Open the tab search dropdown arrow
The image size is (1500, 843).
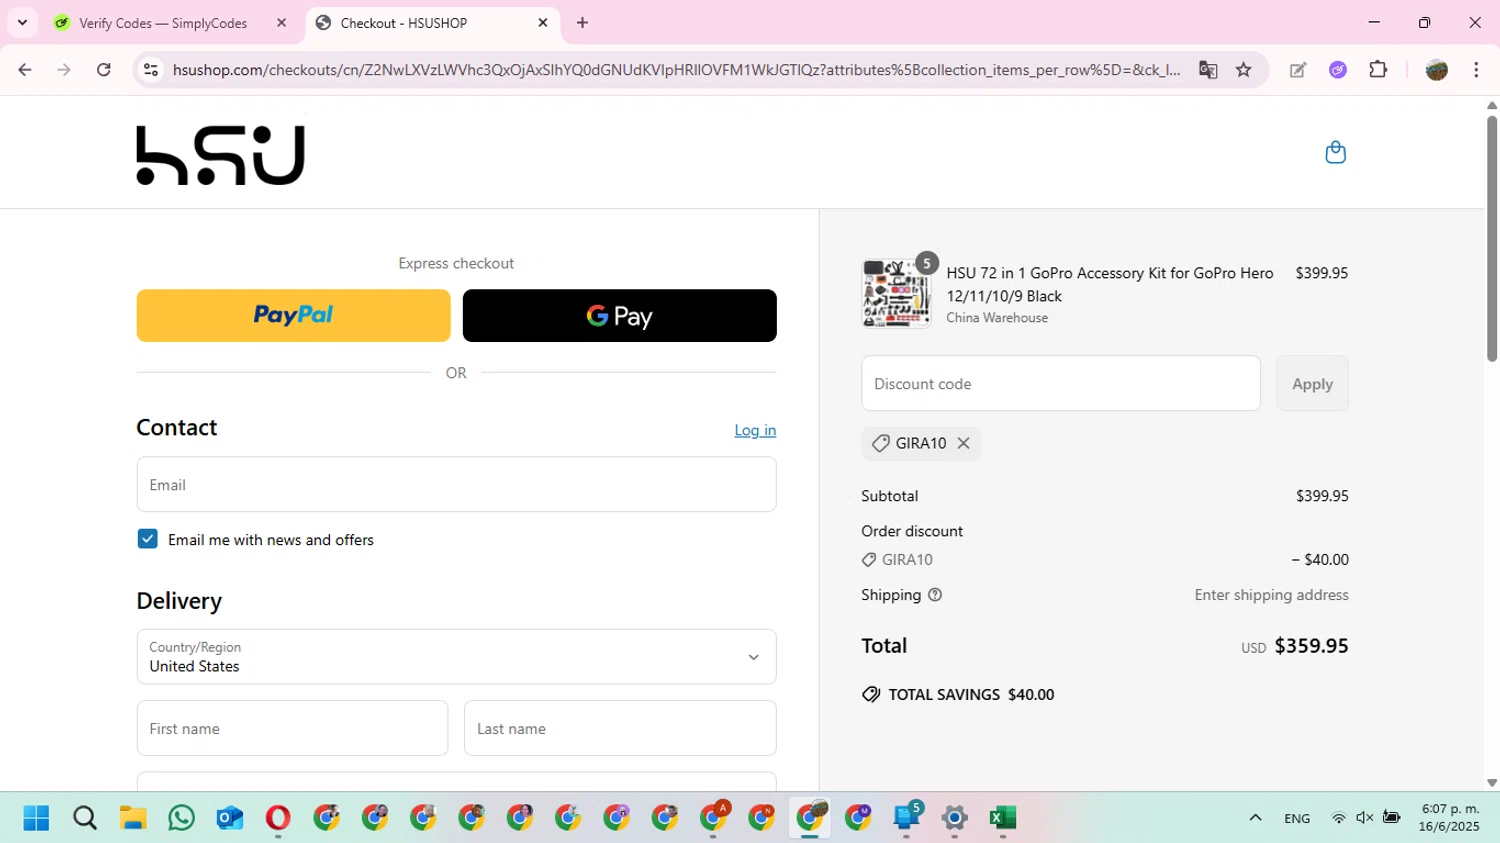(22, 23)
